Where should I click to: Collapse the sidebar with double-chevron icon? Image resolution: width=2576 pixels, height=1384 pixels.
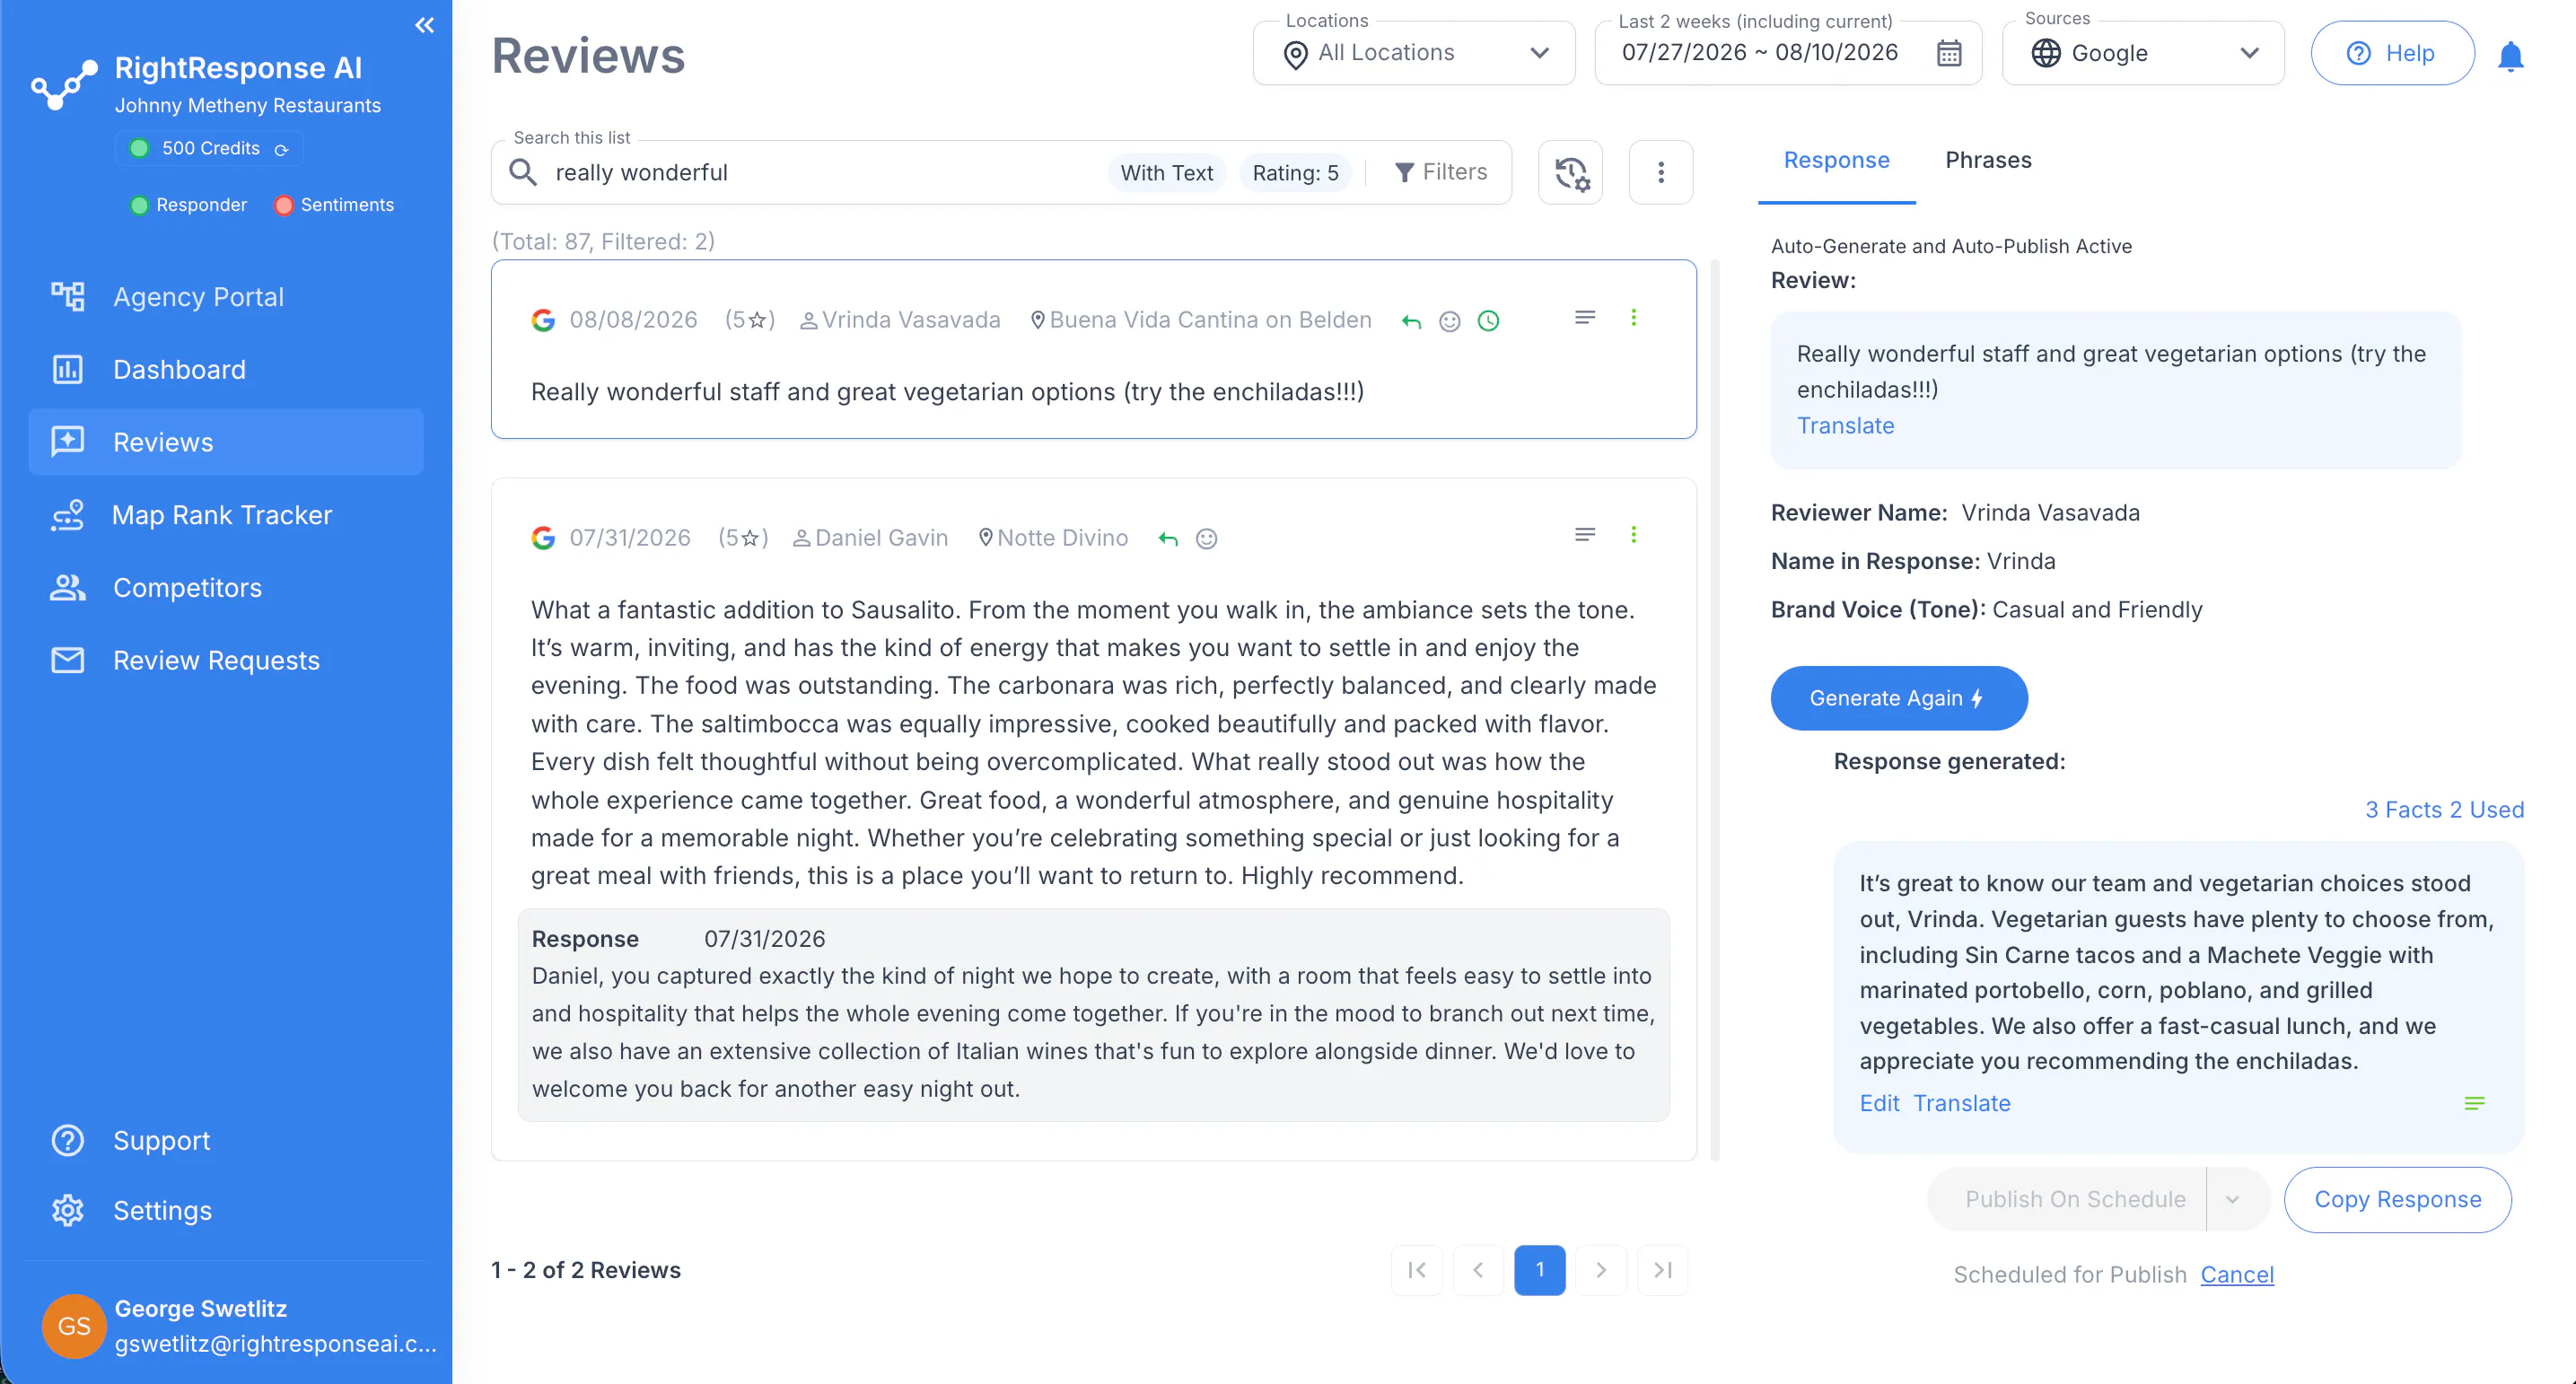(424, 25)
